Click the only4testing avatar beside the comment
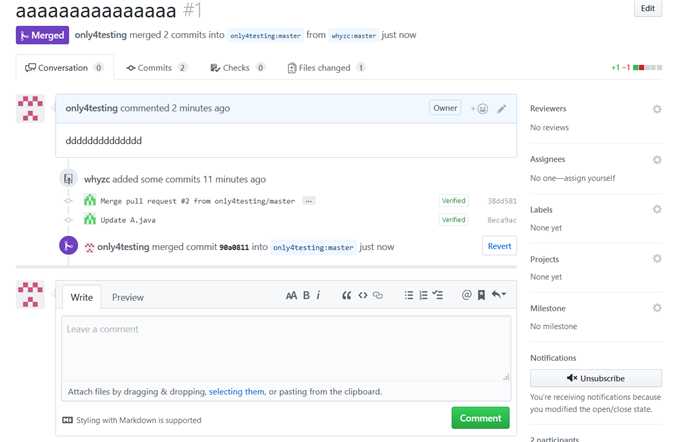The image size is (698, 442). click(30, 108)
